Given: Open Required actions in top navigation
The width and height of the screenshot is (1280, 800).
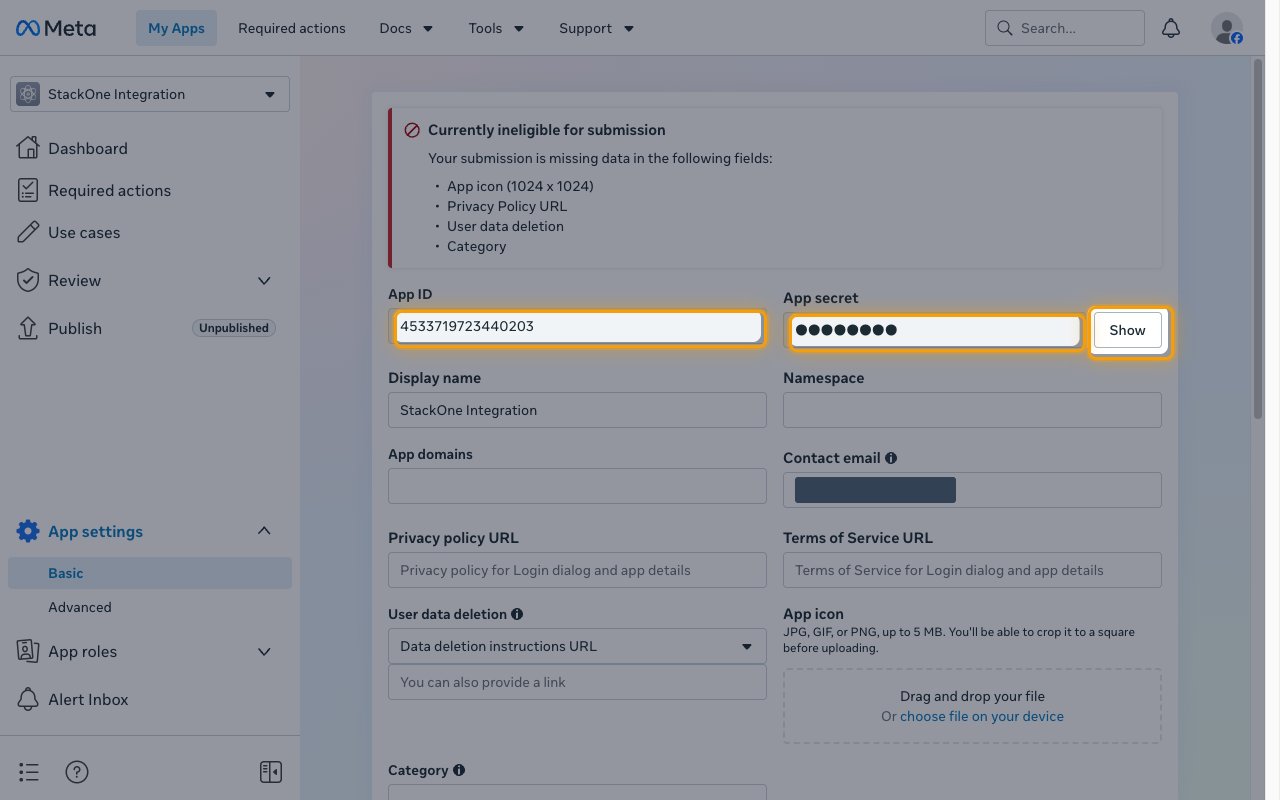Looking at the screenshot, I should (x=292, y=28).
